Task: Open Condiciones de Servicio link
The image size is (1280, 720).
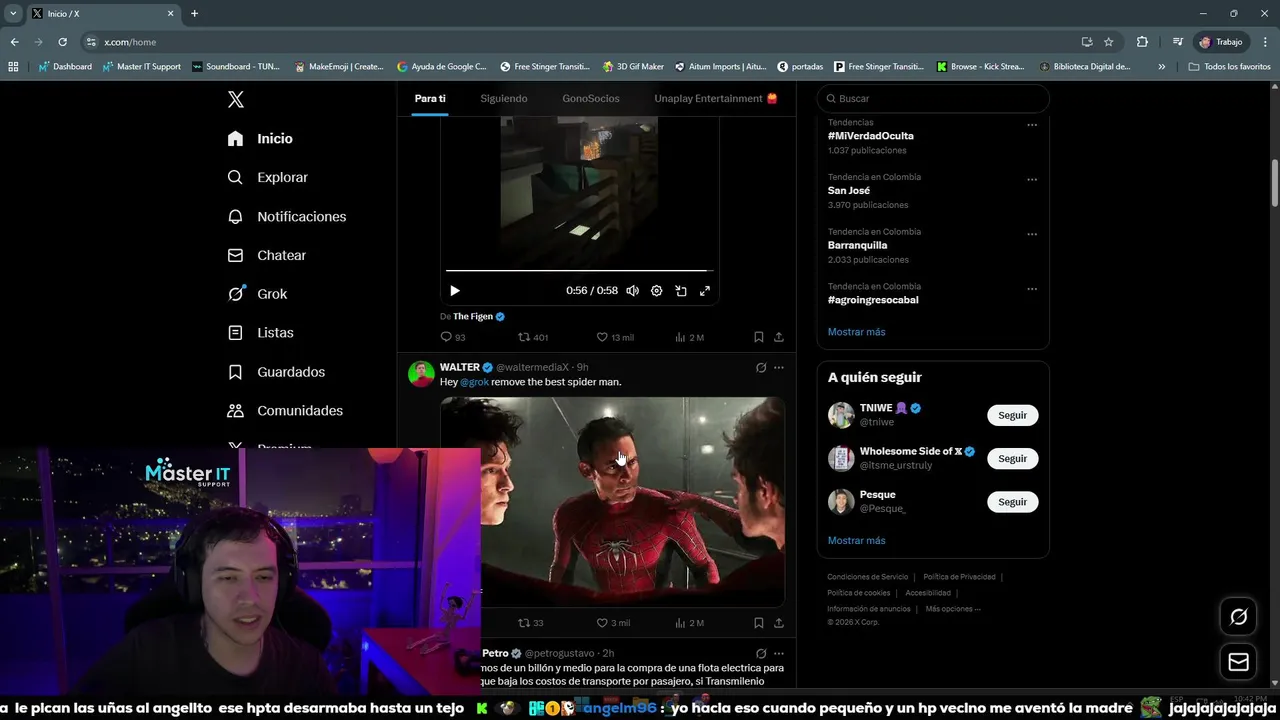Action: click(867, 577)
